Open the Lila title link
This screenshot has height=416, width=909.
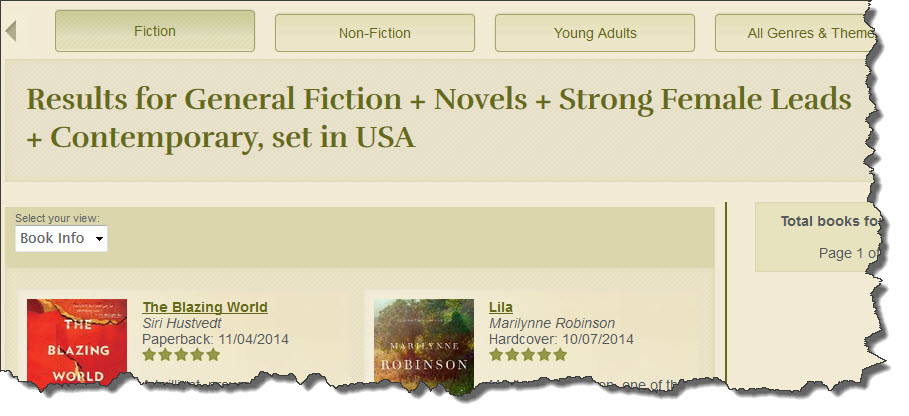pyautogui.click(x=500, y=307)
